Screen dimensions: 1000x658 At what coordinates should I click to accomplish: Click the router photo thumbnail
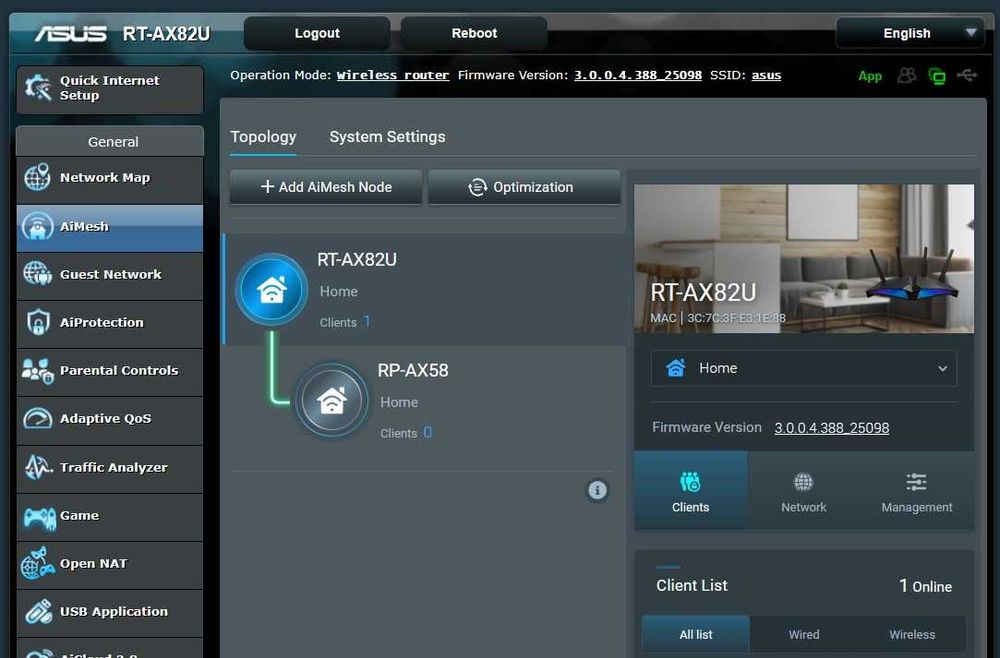click(804, 258)
